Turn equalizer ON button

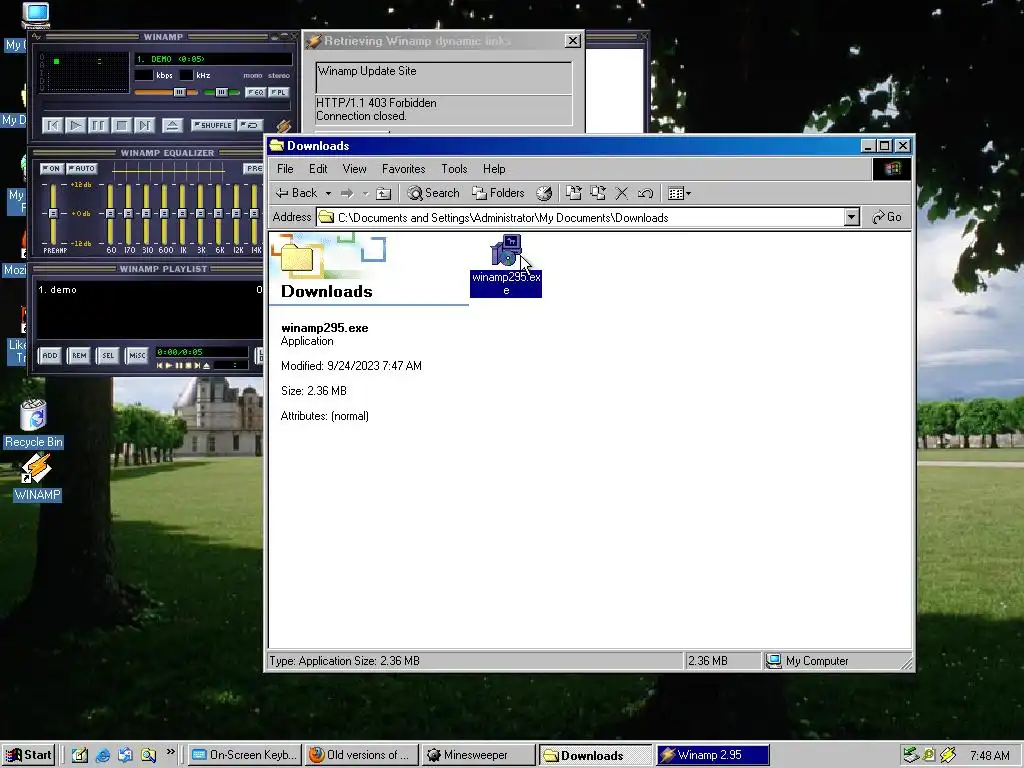point(52,168)
